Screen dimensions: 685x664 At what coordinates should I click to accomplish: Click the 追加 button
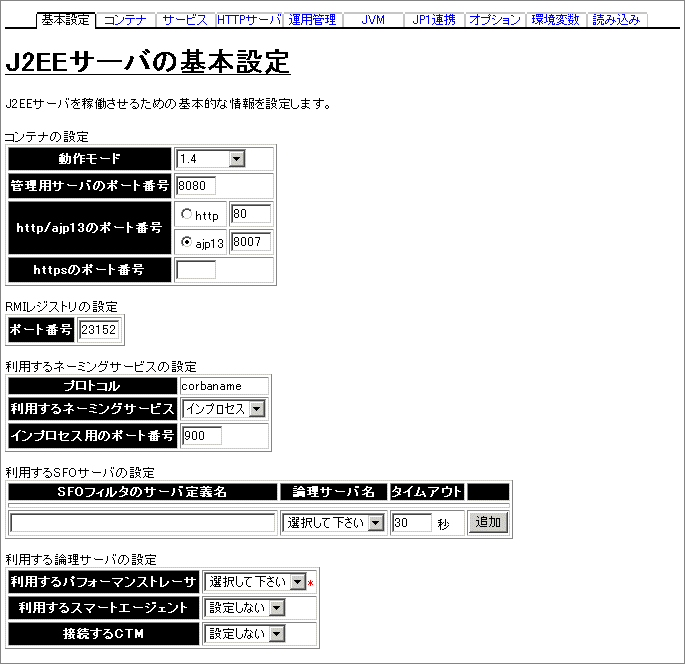point(488,522)
